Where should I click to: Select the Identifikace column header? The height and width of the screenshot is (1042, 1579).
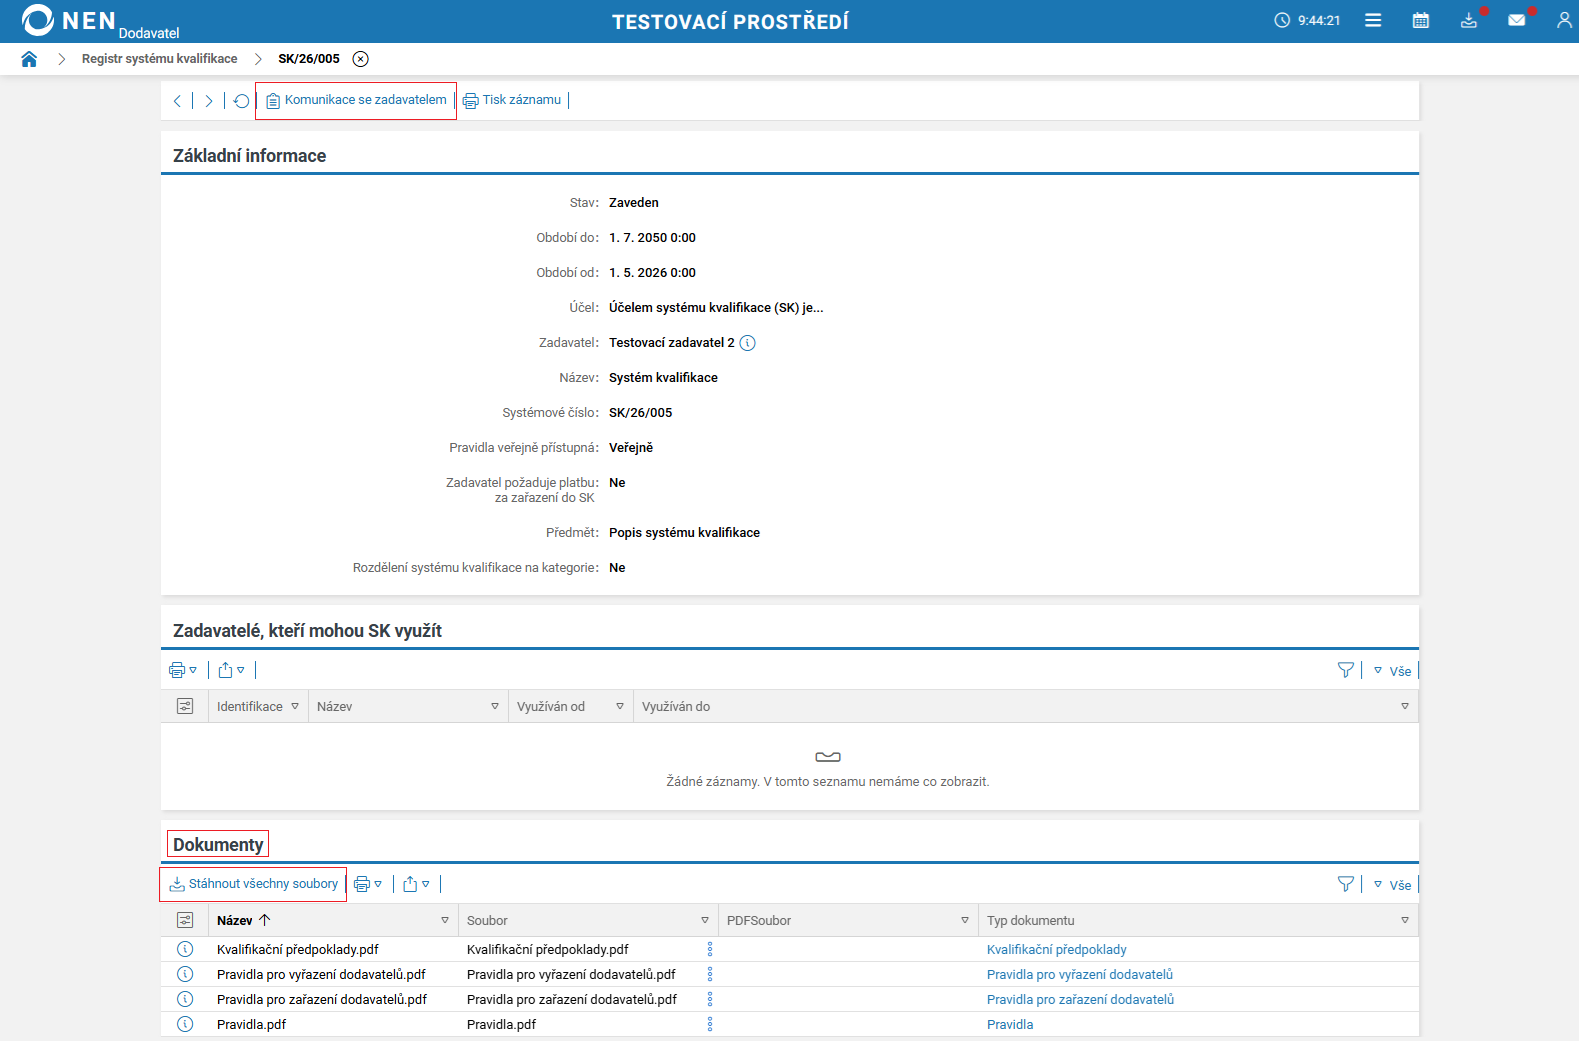click(250, 707)
